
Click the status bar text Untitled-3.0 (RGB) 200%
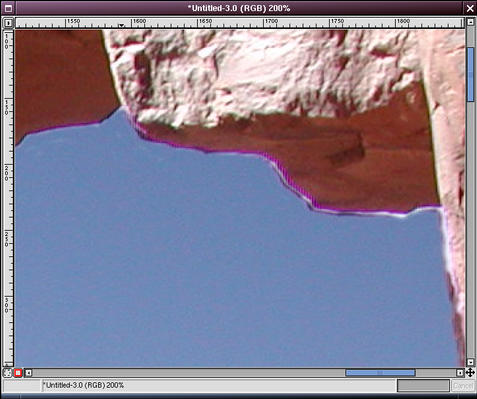point(84,385)
